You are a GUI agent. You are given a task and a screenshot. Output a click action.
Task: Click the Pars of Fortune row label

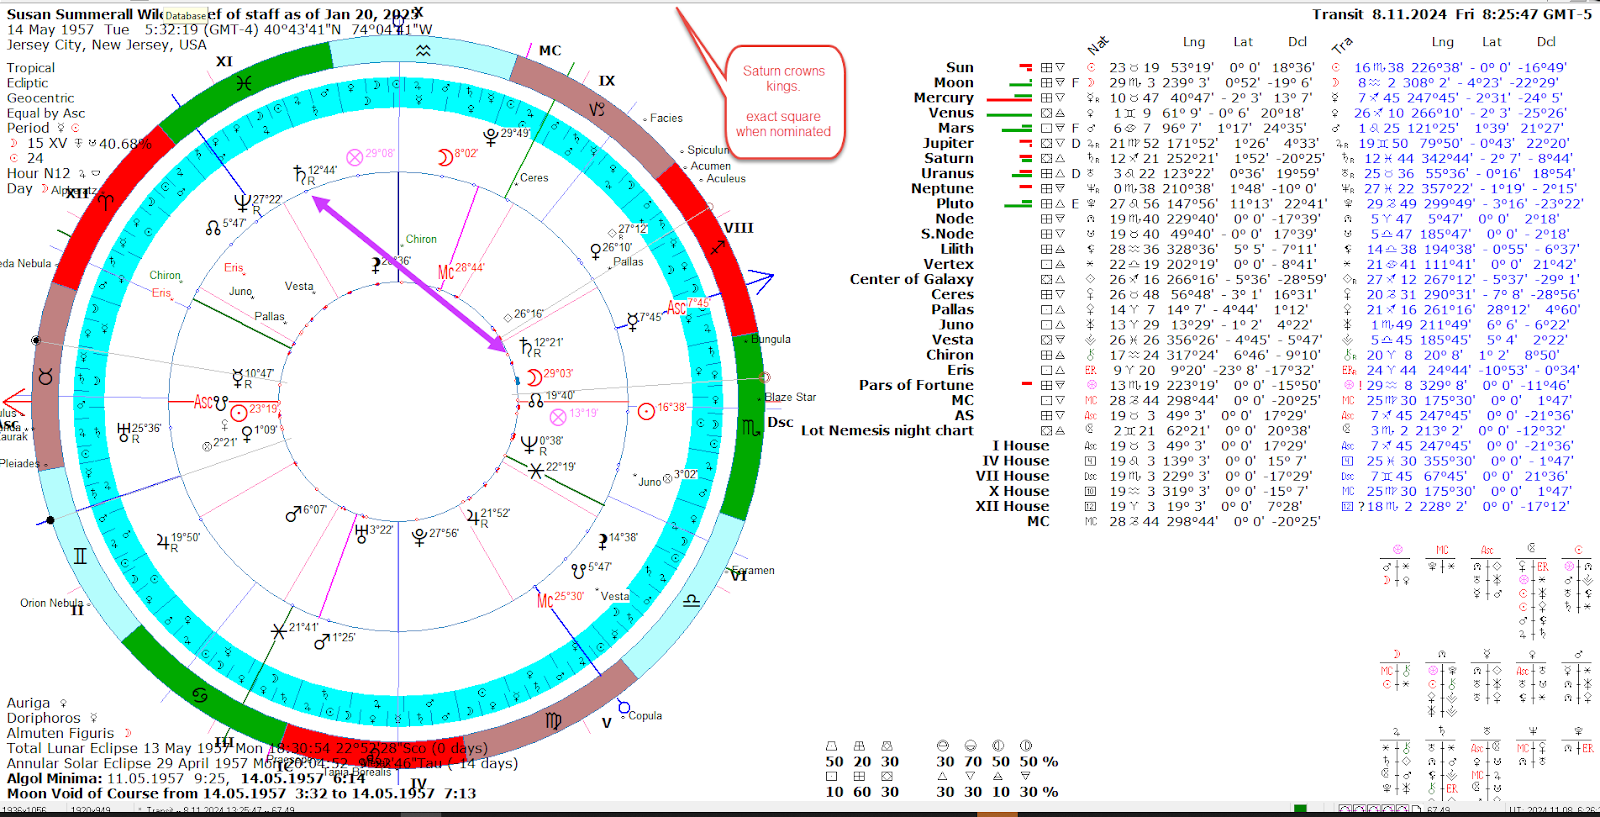pos(916,385)
